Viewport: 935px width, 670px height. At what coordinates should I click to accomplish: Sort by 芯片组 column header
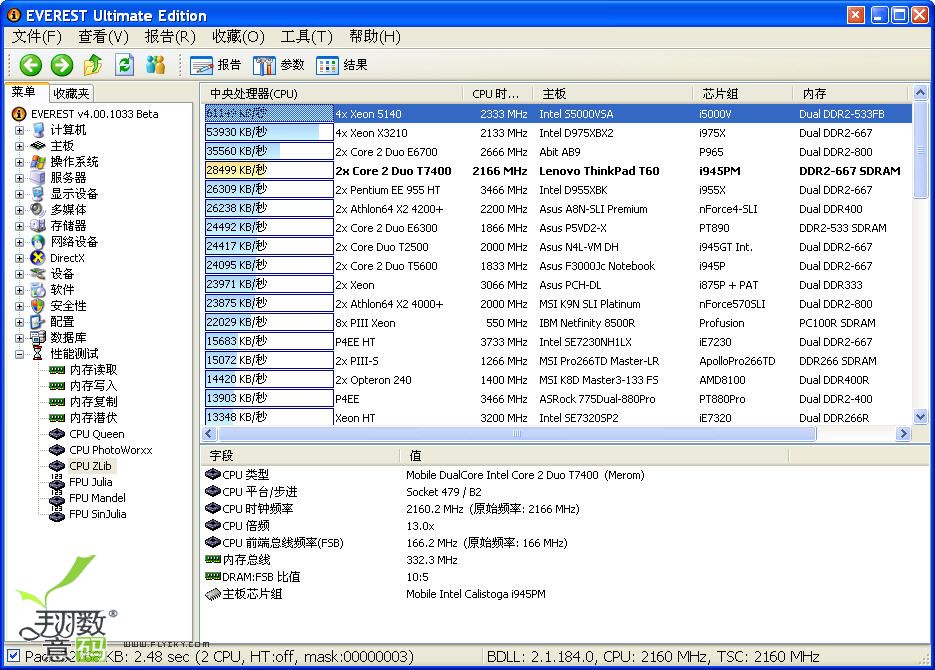point(742,94)
